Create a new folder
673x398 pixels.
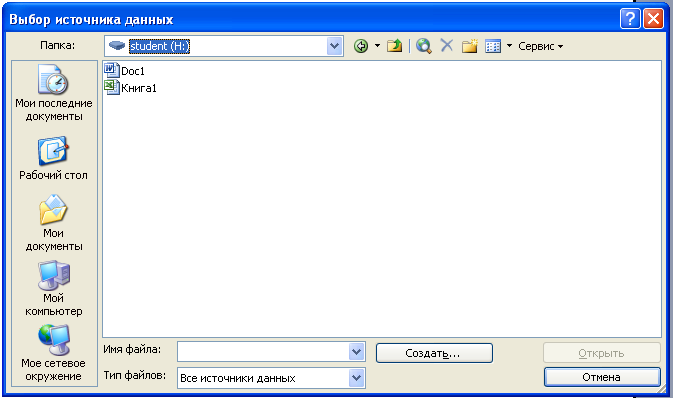[470, 46]
